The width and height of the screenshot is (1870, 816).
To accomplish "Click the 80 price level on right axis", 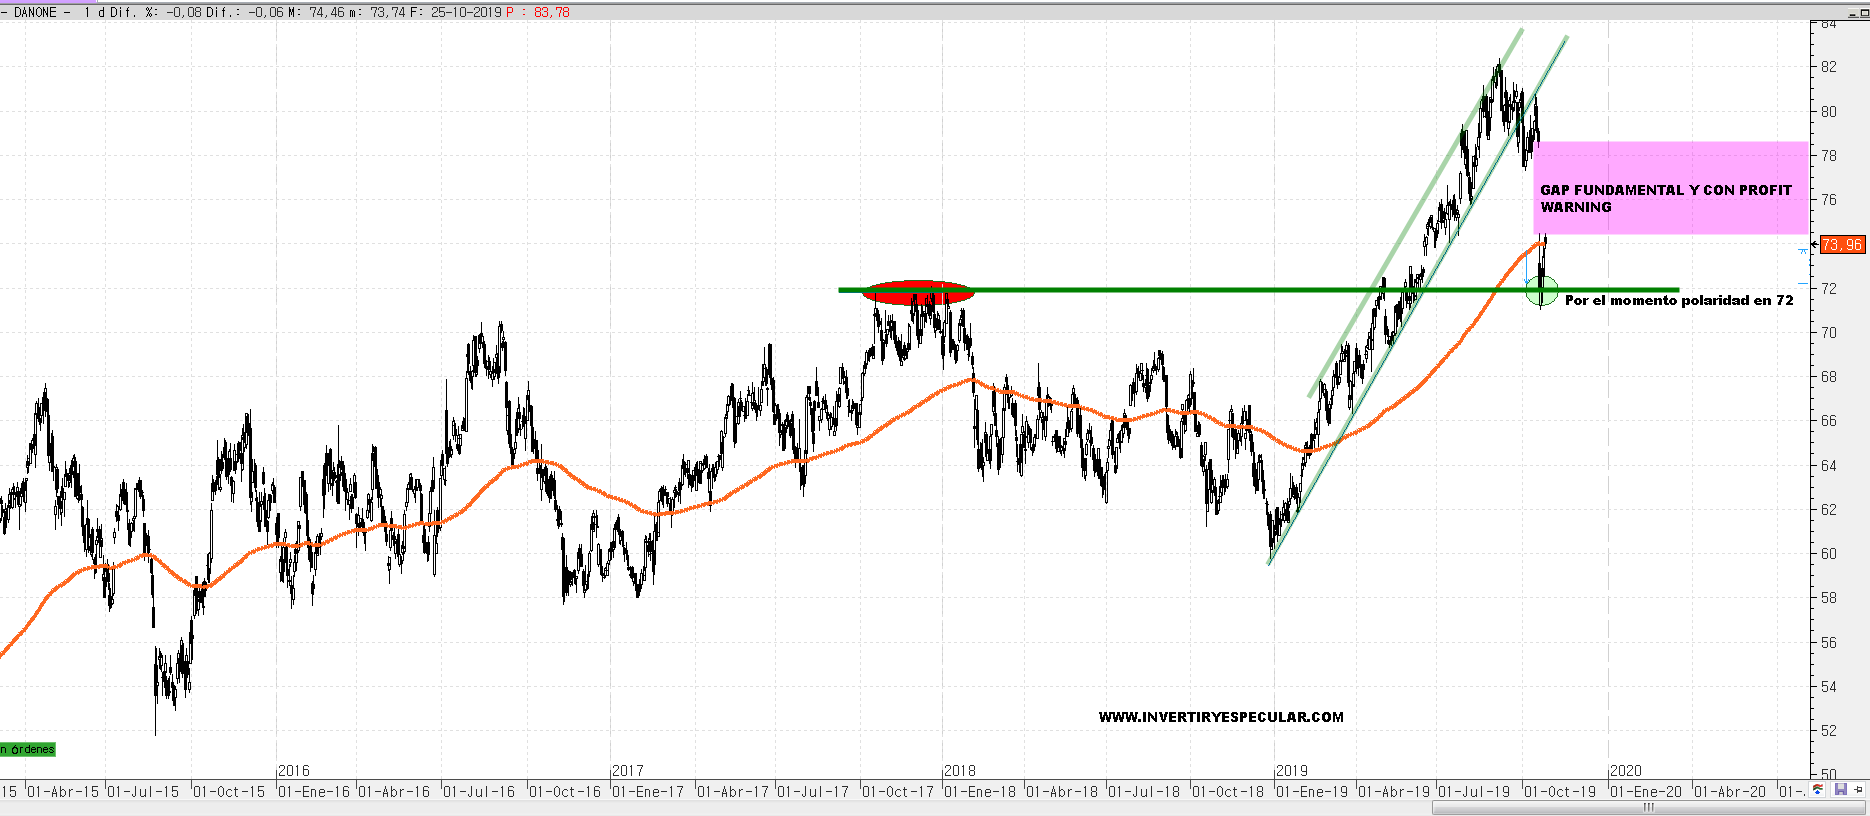I will pyautogui.click(x=1829, y=112).
